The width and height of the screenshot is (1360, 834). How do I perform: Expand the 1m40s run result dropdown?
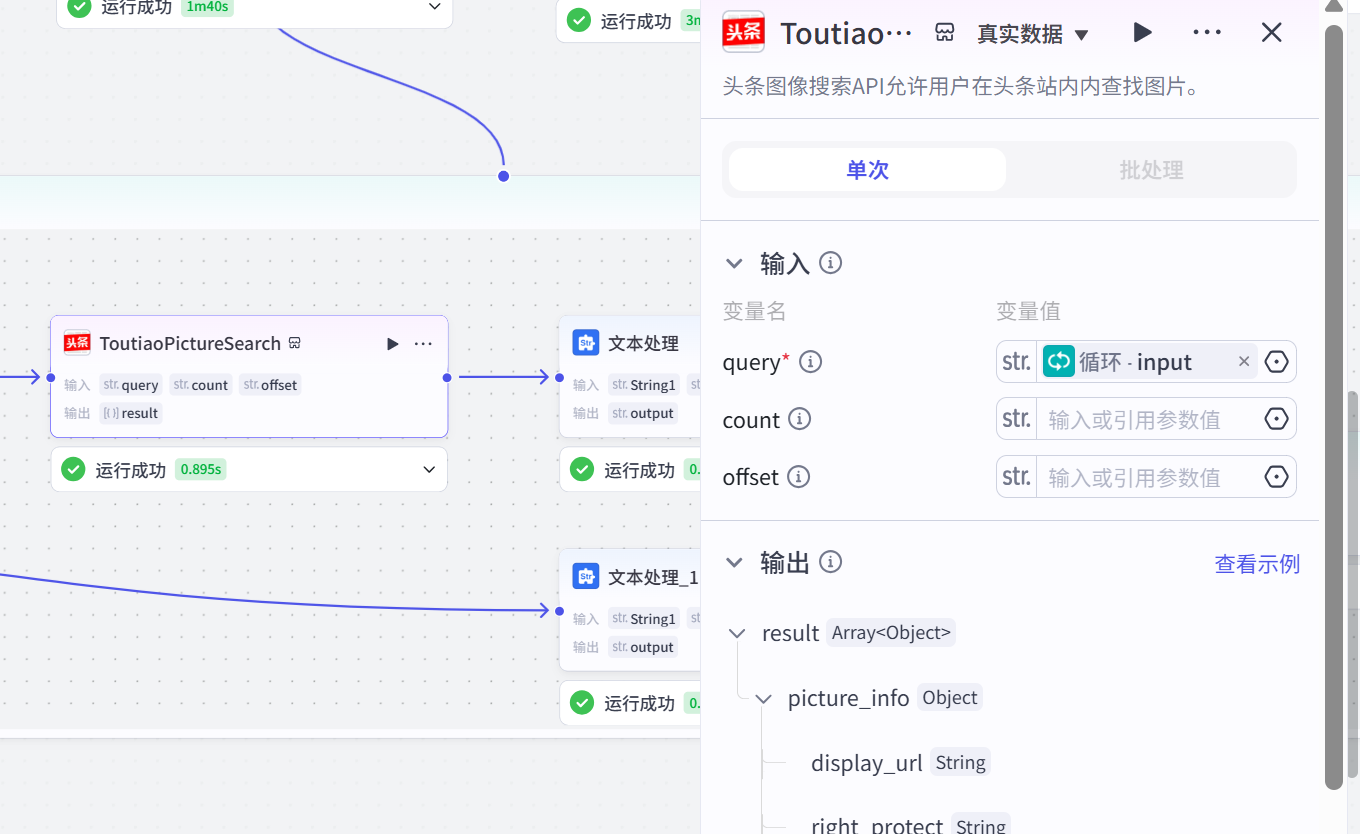[434, 7]
